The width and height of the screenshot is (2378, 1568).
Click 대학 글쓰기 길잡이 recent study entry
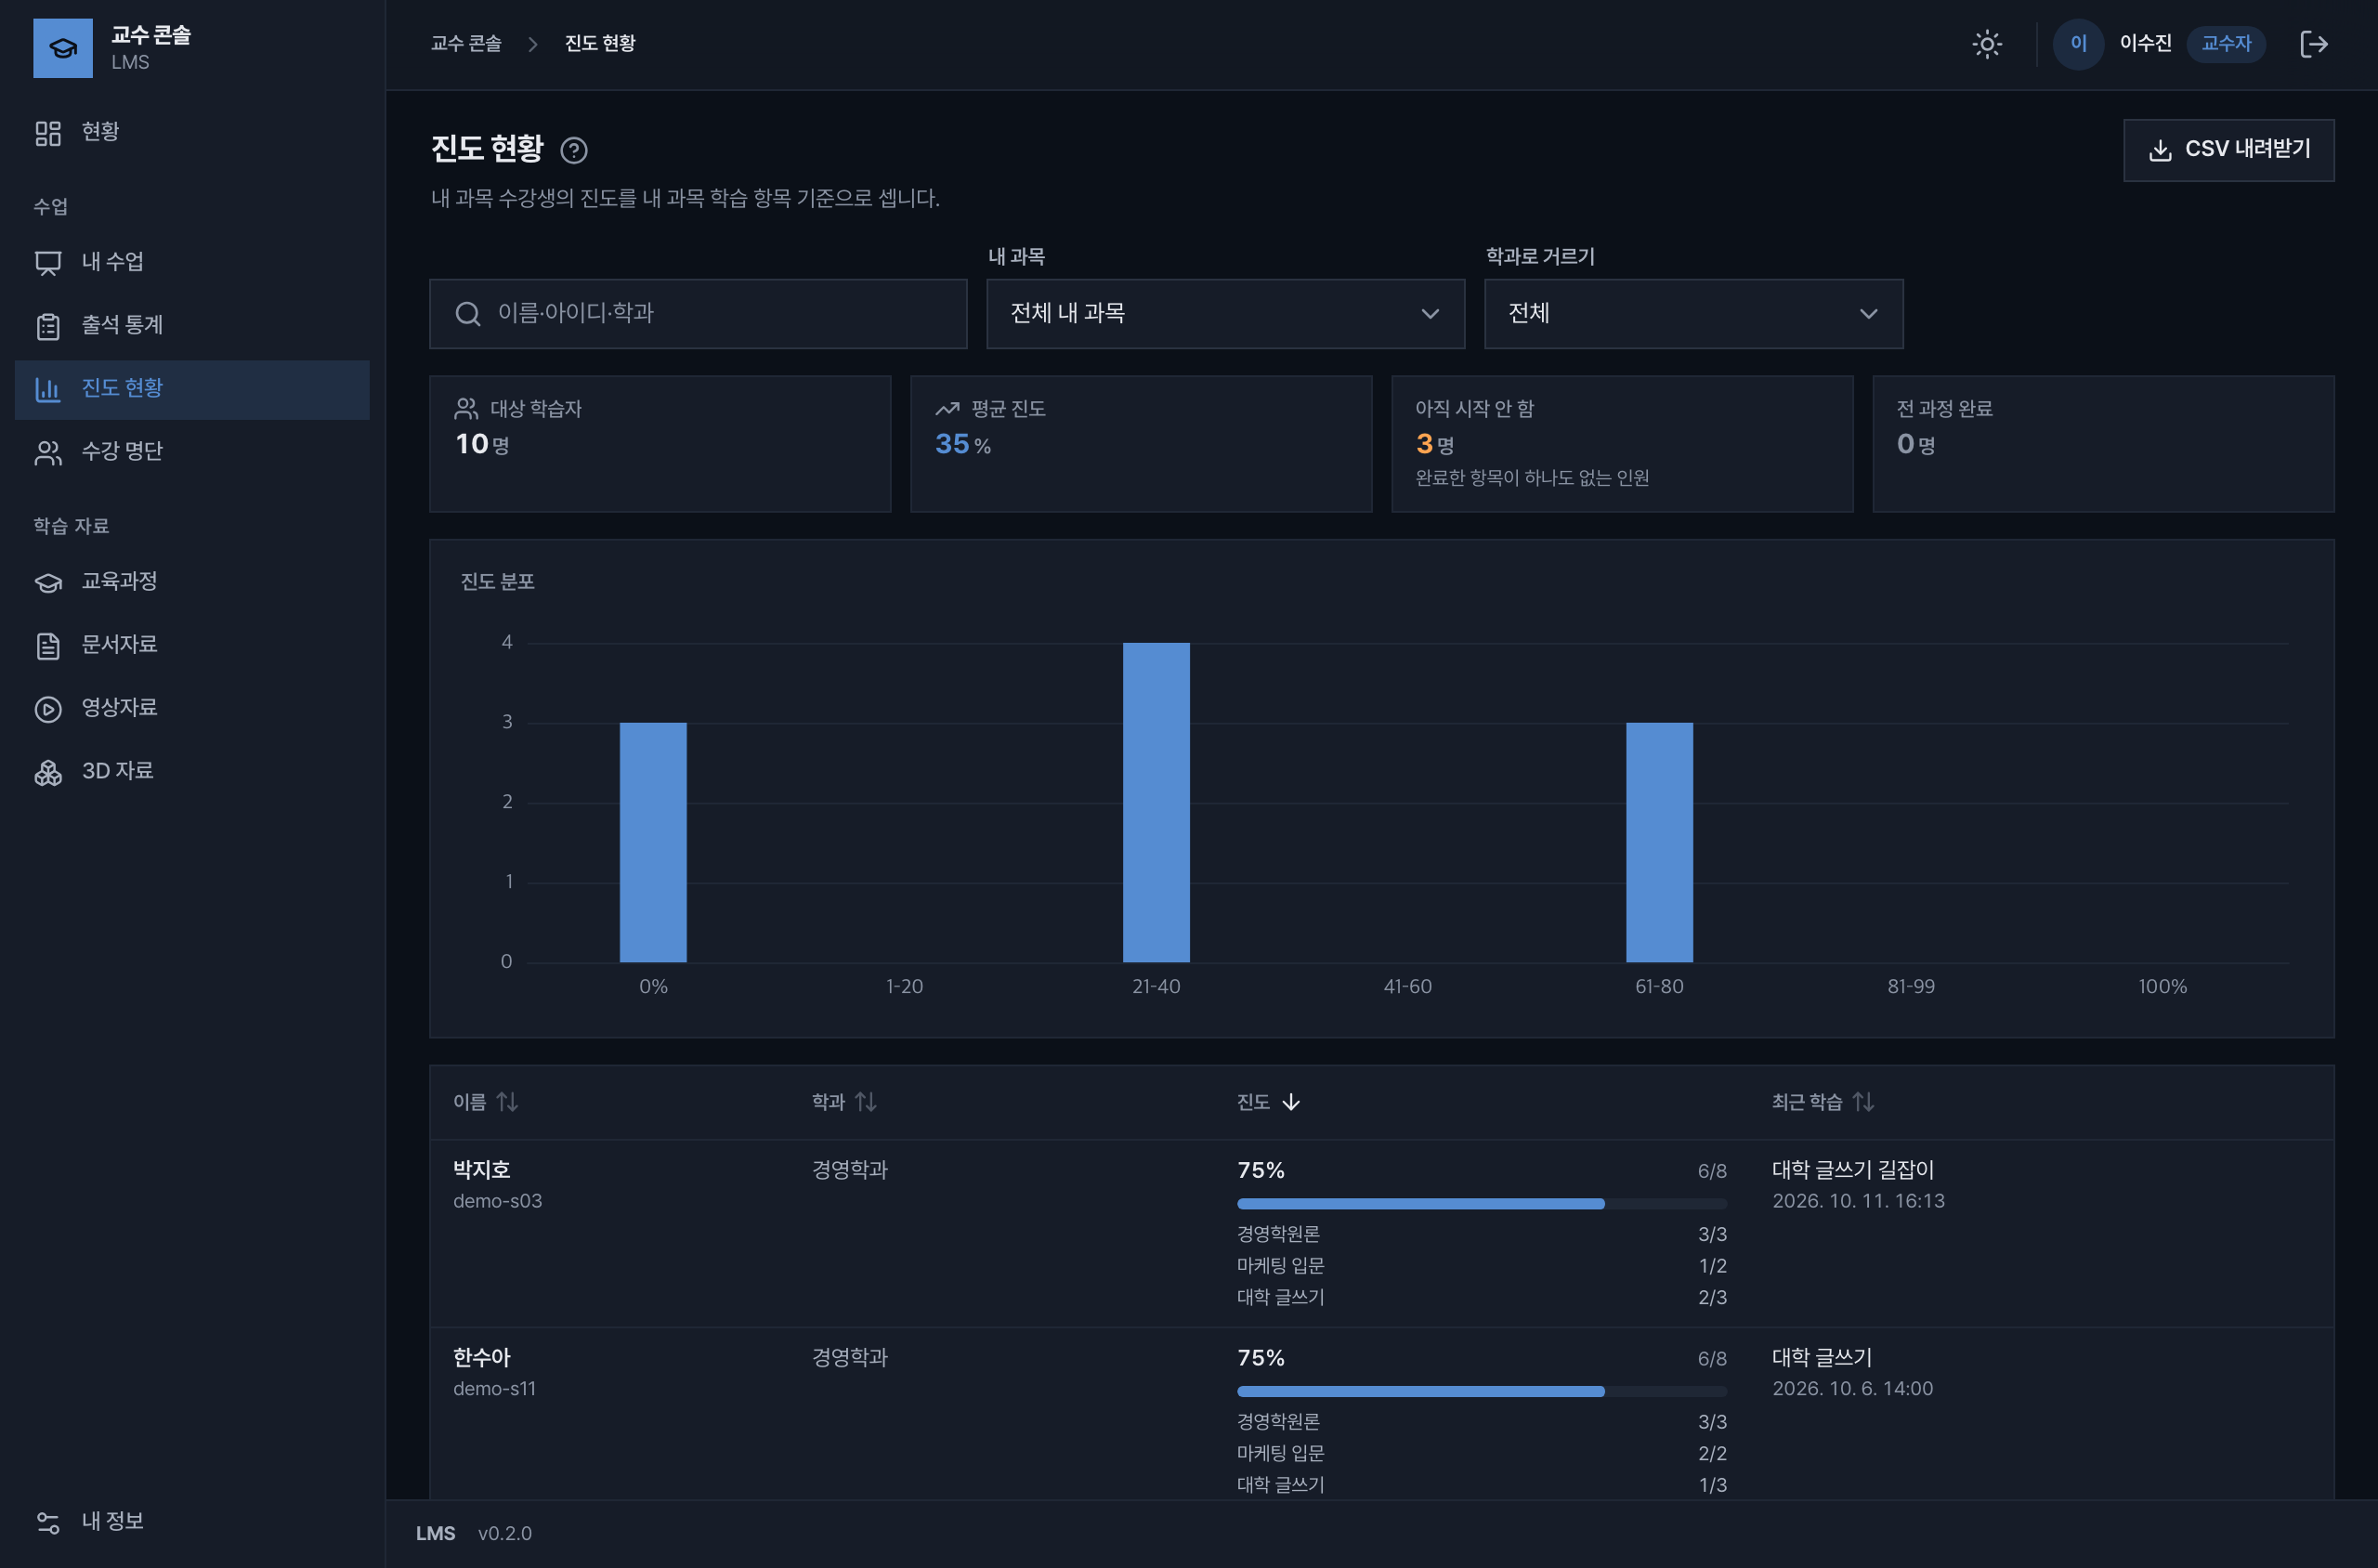point(1853,1170)
